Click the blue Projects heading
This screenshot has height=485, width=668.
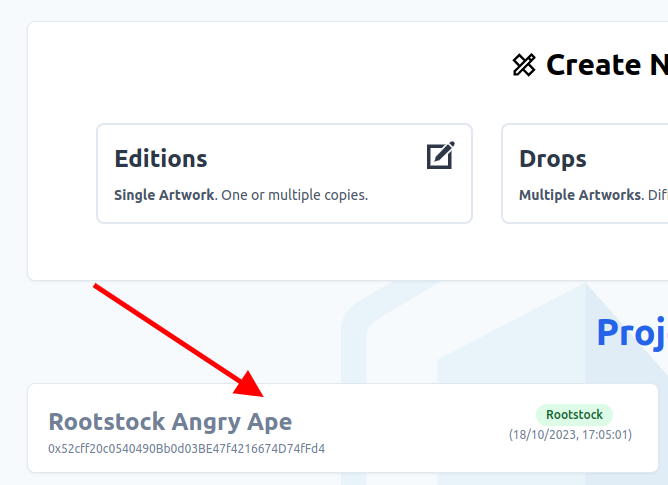pyautogui.click(x=633, y=334)
